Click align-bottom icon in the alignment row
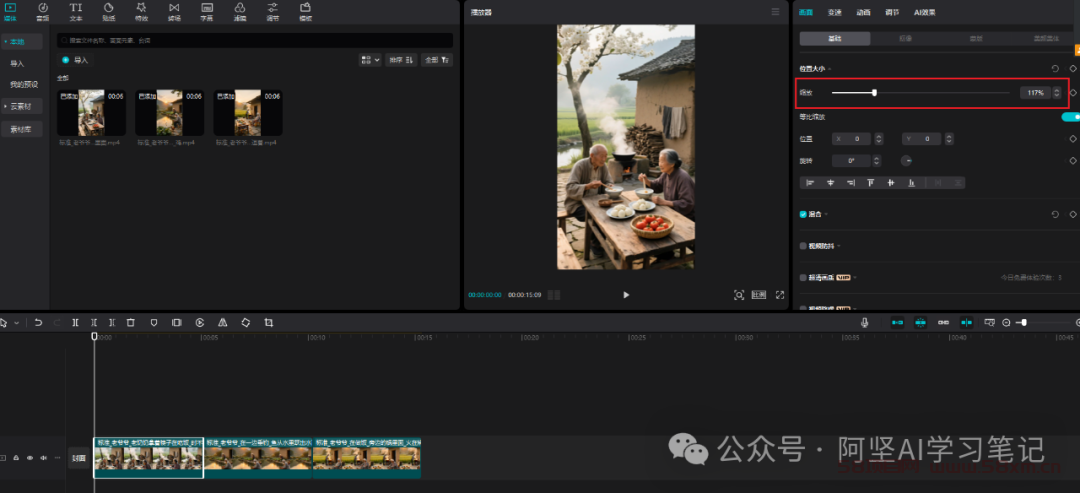The image size is (1080, 493). 911,182
